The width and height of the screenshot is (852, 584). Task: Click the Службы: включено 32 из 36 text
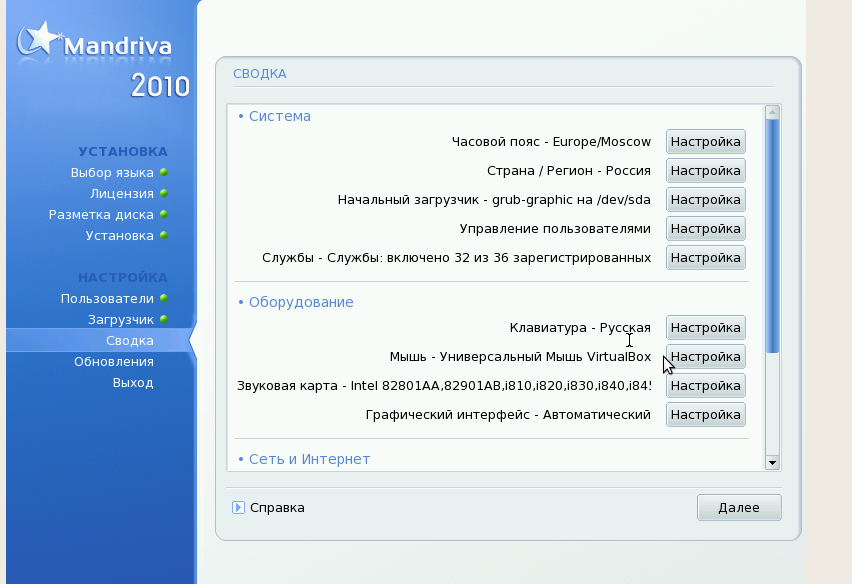point(456,258)
